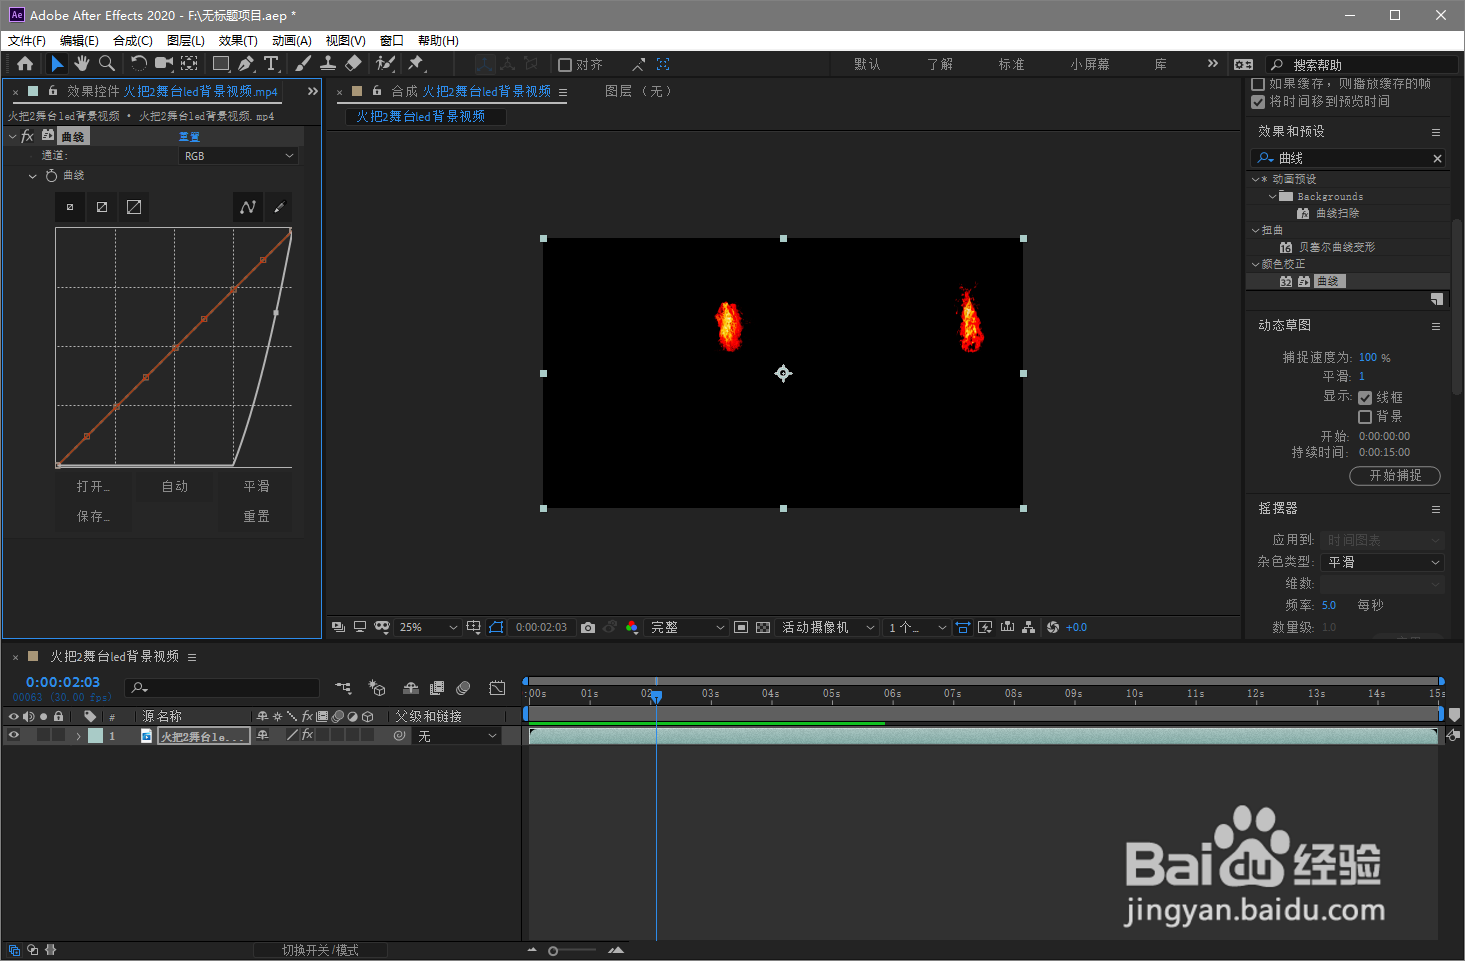
Task: Click the medium curve grid size icon
Action: pos(102,207)
